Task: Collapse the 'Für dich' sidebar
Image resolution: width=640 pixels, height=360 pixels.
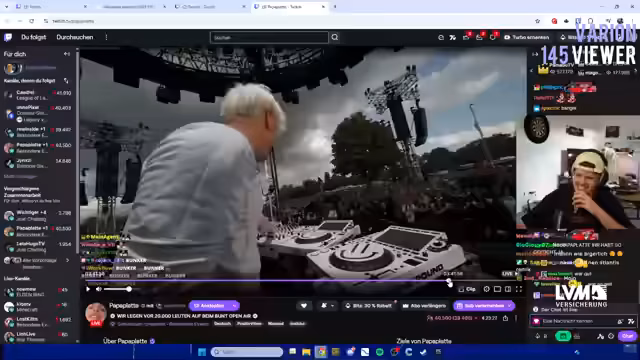Action: (x=67, y=54)
